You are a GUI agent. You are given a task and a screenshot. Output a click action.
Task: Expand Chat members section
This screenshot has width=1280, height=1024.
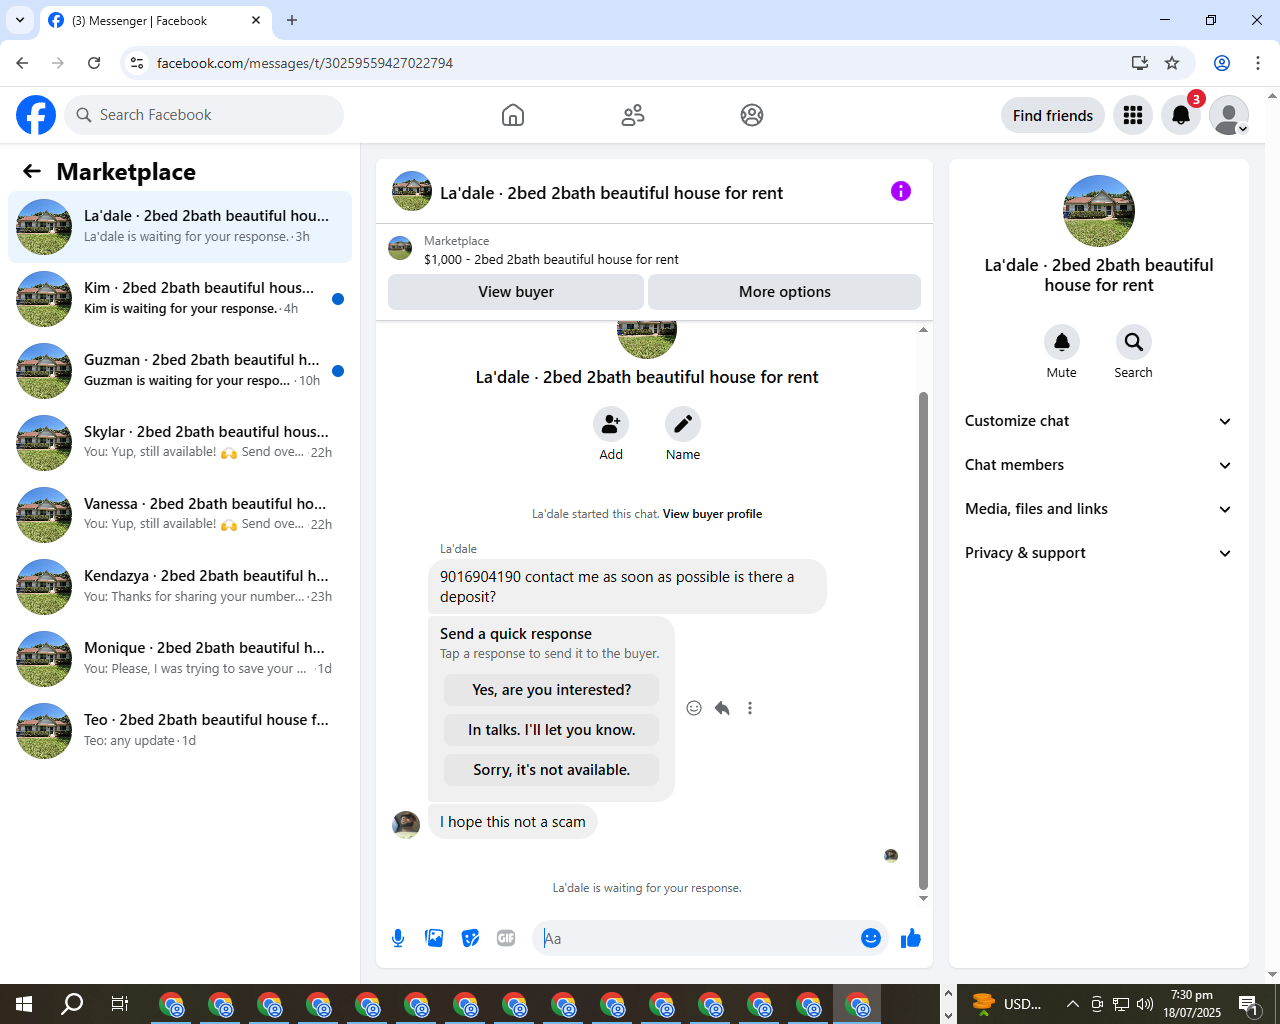1099,465
